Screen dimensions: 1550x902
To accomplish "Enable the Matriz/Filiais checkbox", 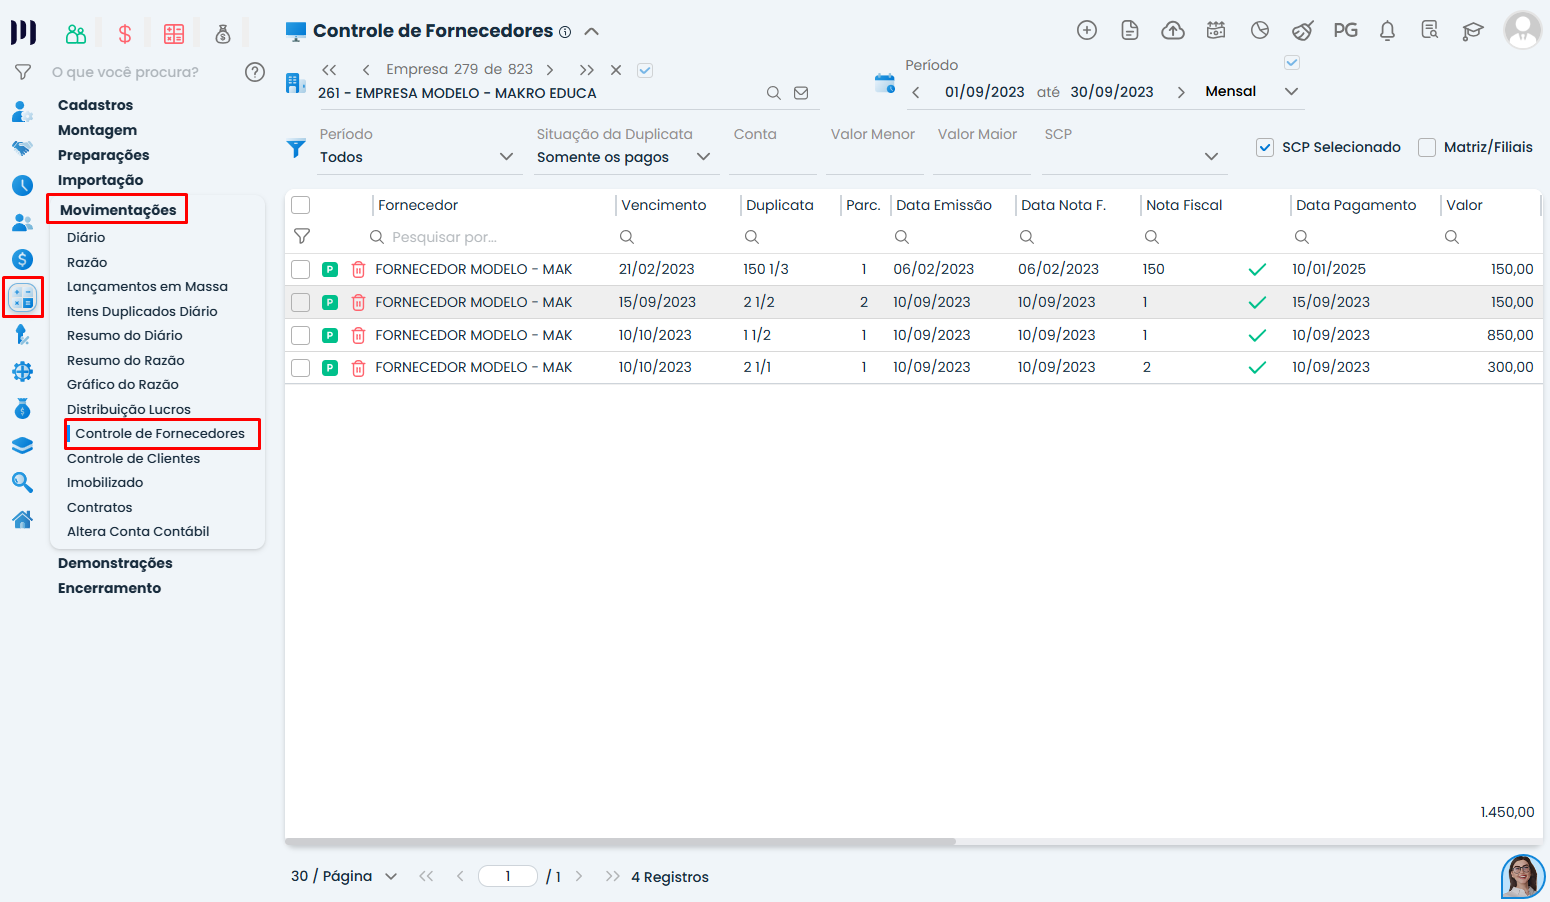I will (x=1427, y=148).
